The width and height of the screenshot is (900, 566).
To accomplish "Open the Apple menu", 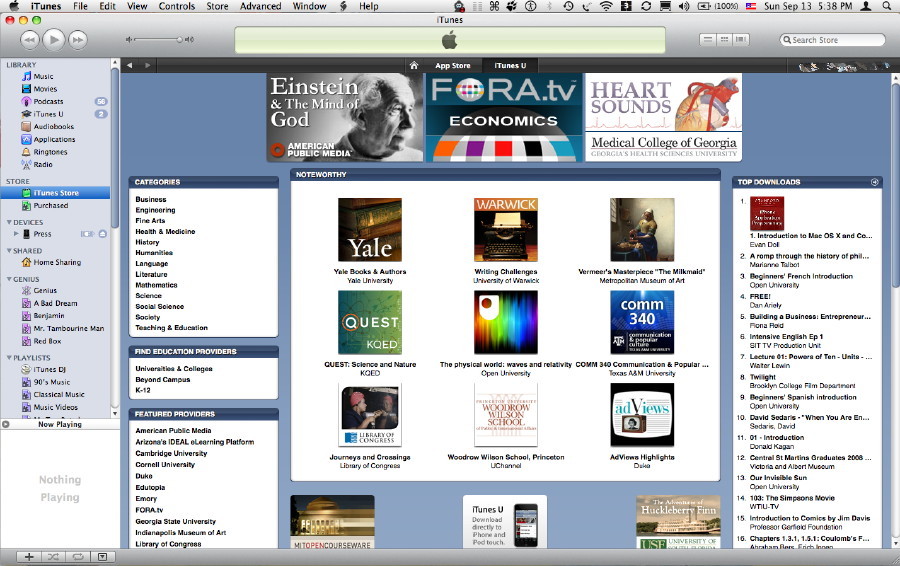I will point(14,6).
